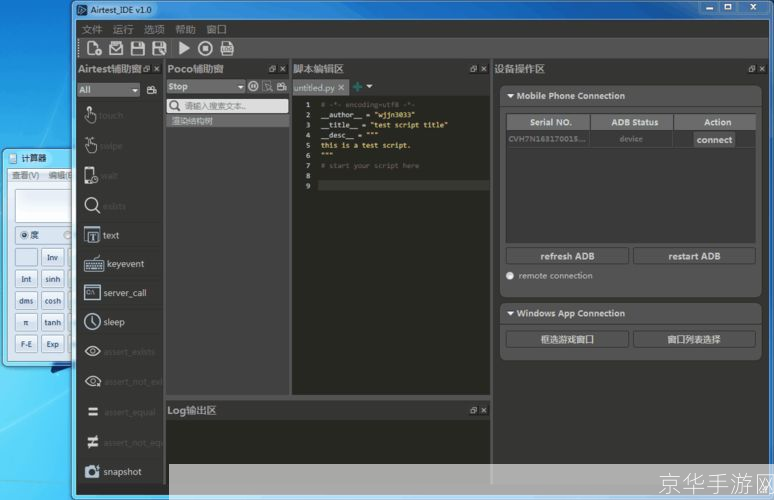Viewport: 774px width, 500px height.
Task: Click the Poco pause icon
Action: click(x=253, y=86)
